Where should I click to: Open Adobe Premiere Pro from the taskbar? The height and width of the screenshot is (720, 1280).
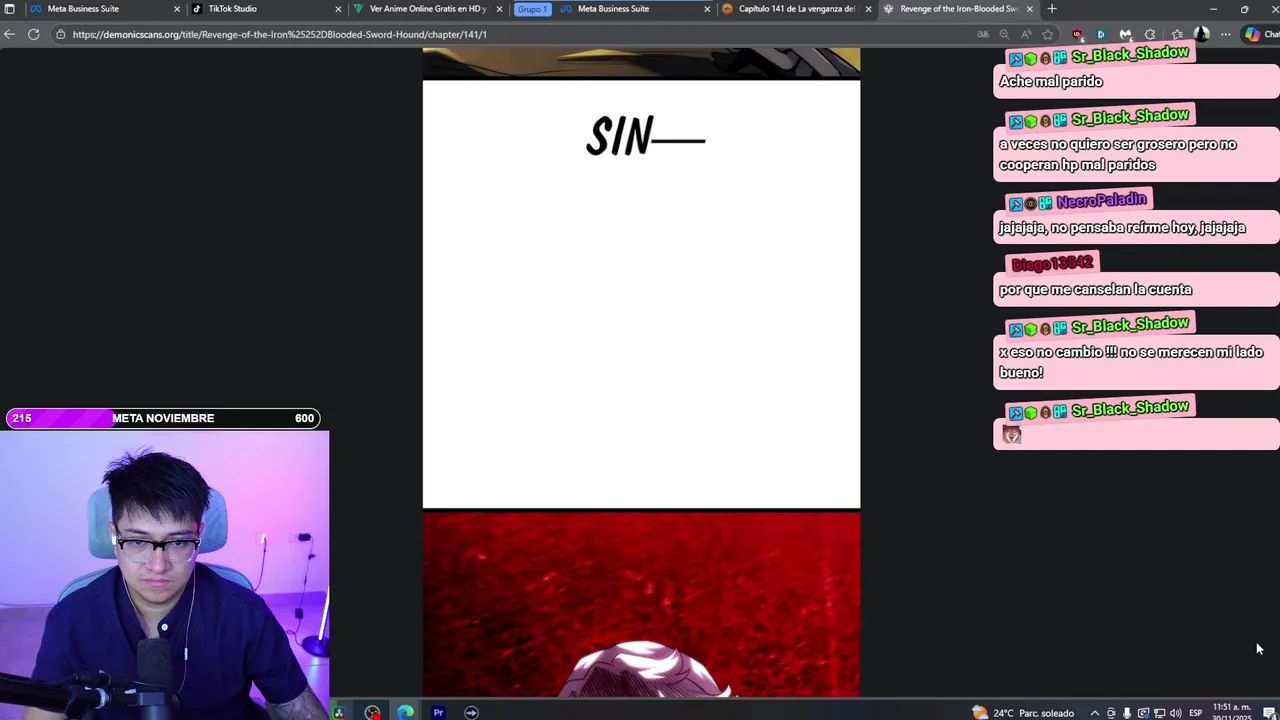pos(438,712)
